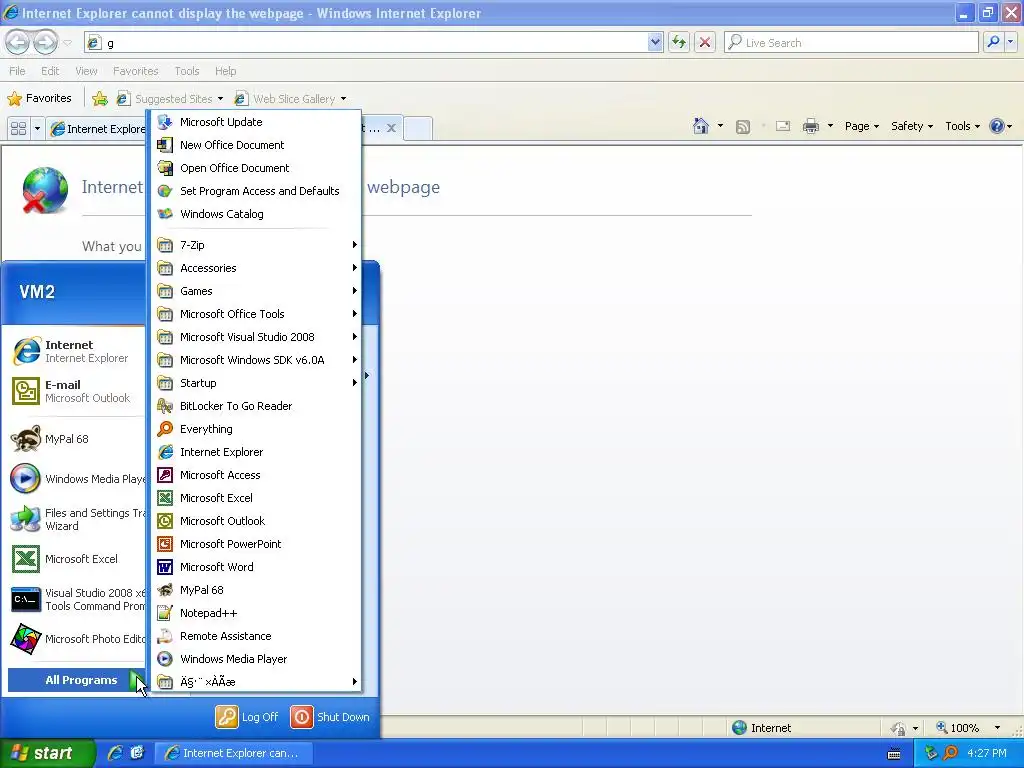Image resolution: width=1024 pixels, height=768 pixels.
Task: Open the Safety dropdown menu
Action: [912, 126]
